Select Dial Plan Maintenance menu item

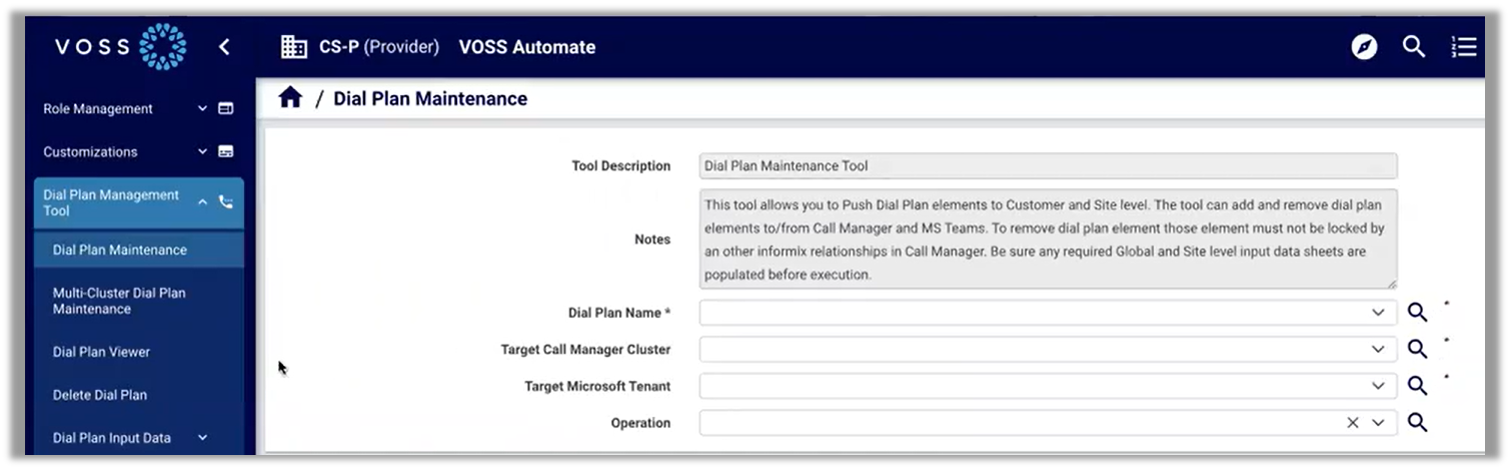click(139, 250)
